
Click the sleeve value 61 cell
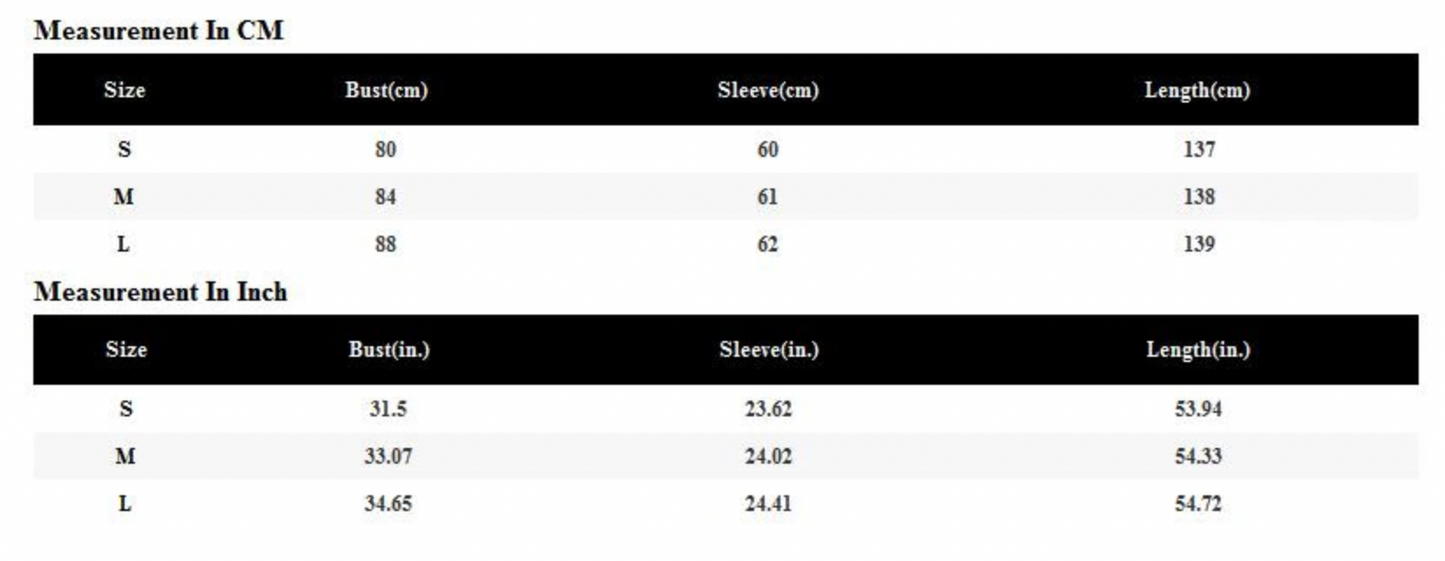[767, 197]
